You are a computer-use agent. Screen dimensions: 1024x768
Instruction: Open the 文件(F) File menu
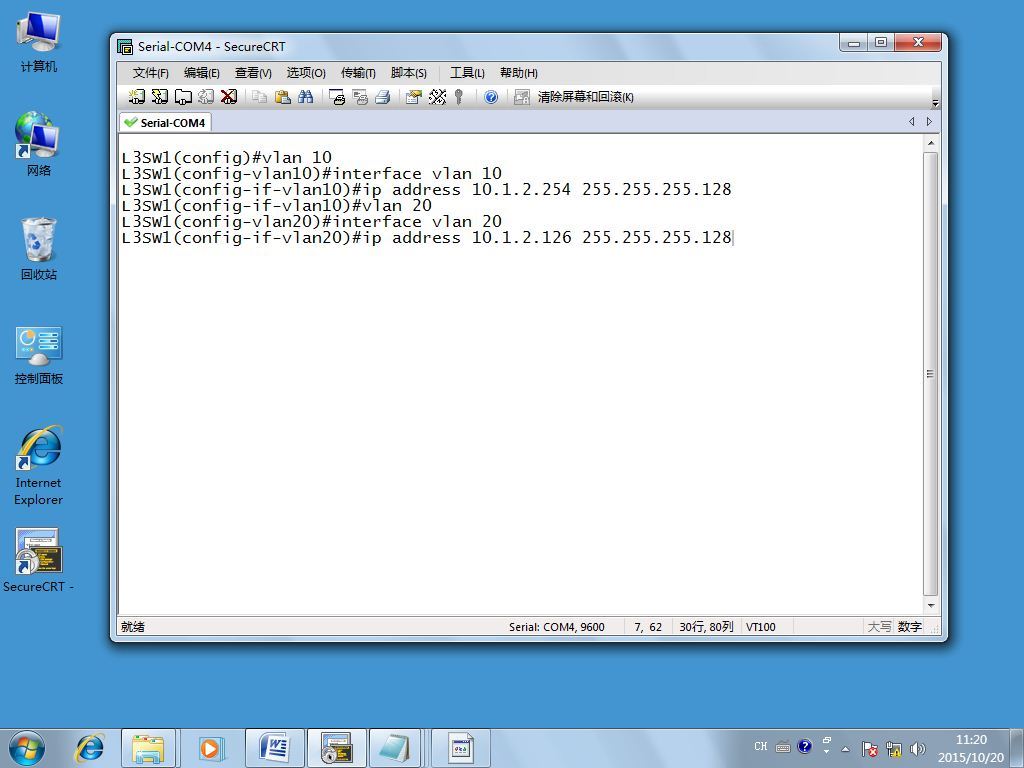[150, 72]
